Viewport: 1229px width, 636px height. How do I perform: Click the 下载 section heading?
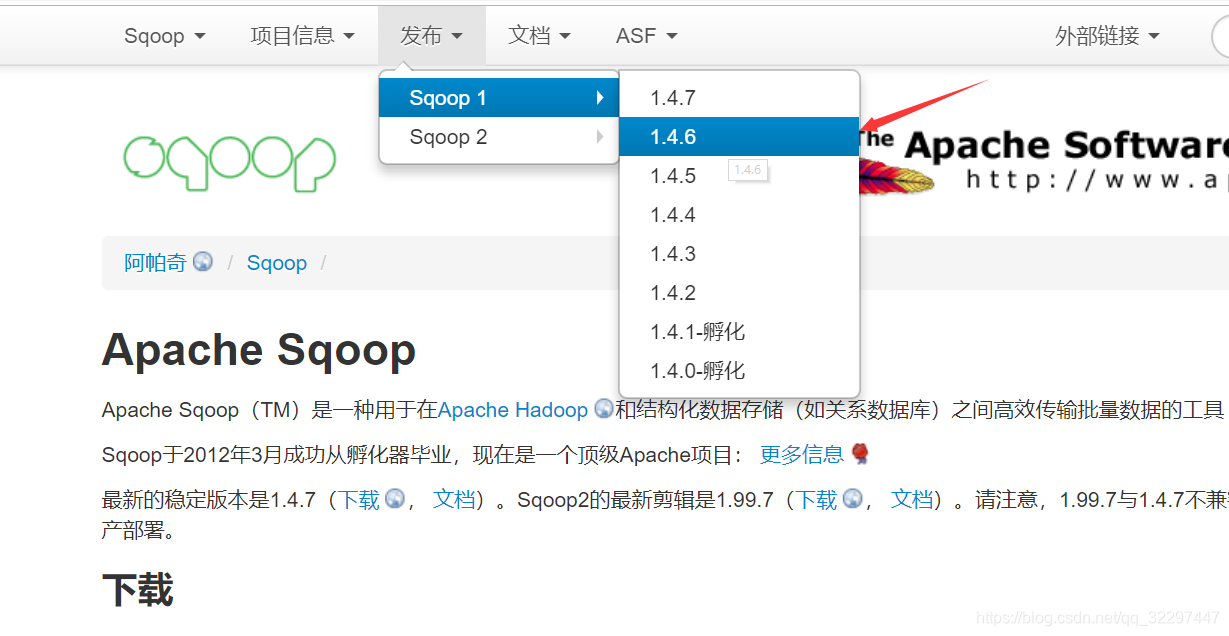tap(138, 590)
